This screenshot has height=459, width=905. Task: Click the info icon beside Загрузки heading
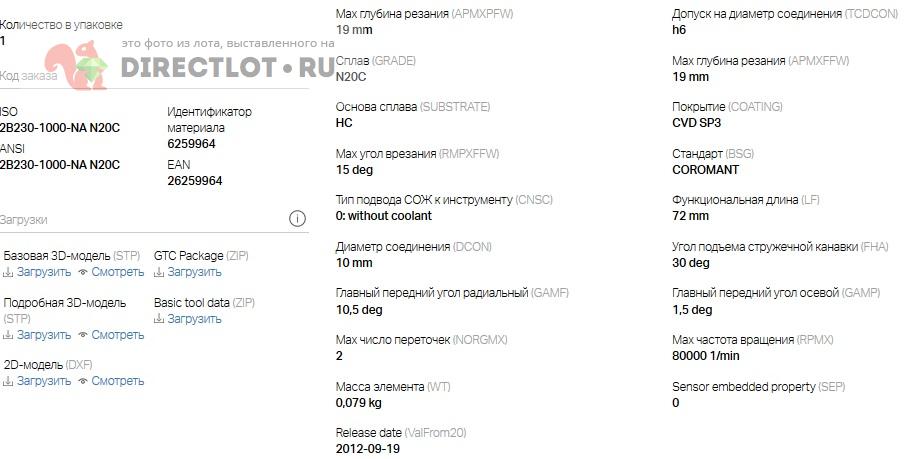tap(297, 219)
